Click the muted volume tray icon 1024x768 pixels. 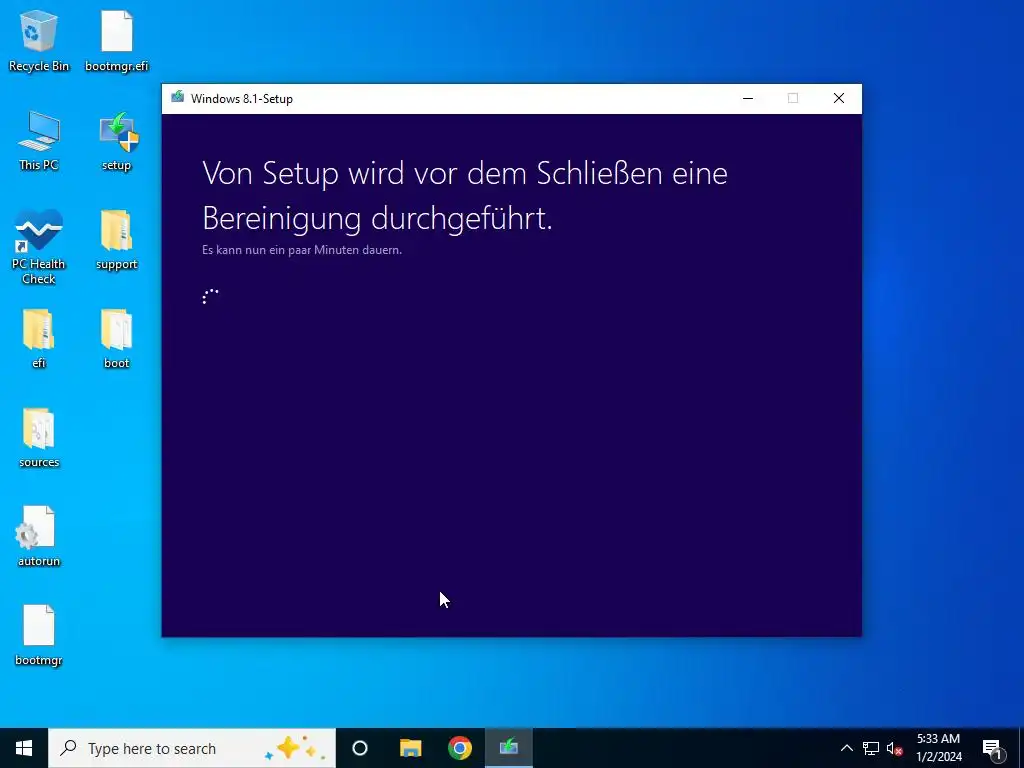(x=894, y=748)
